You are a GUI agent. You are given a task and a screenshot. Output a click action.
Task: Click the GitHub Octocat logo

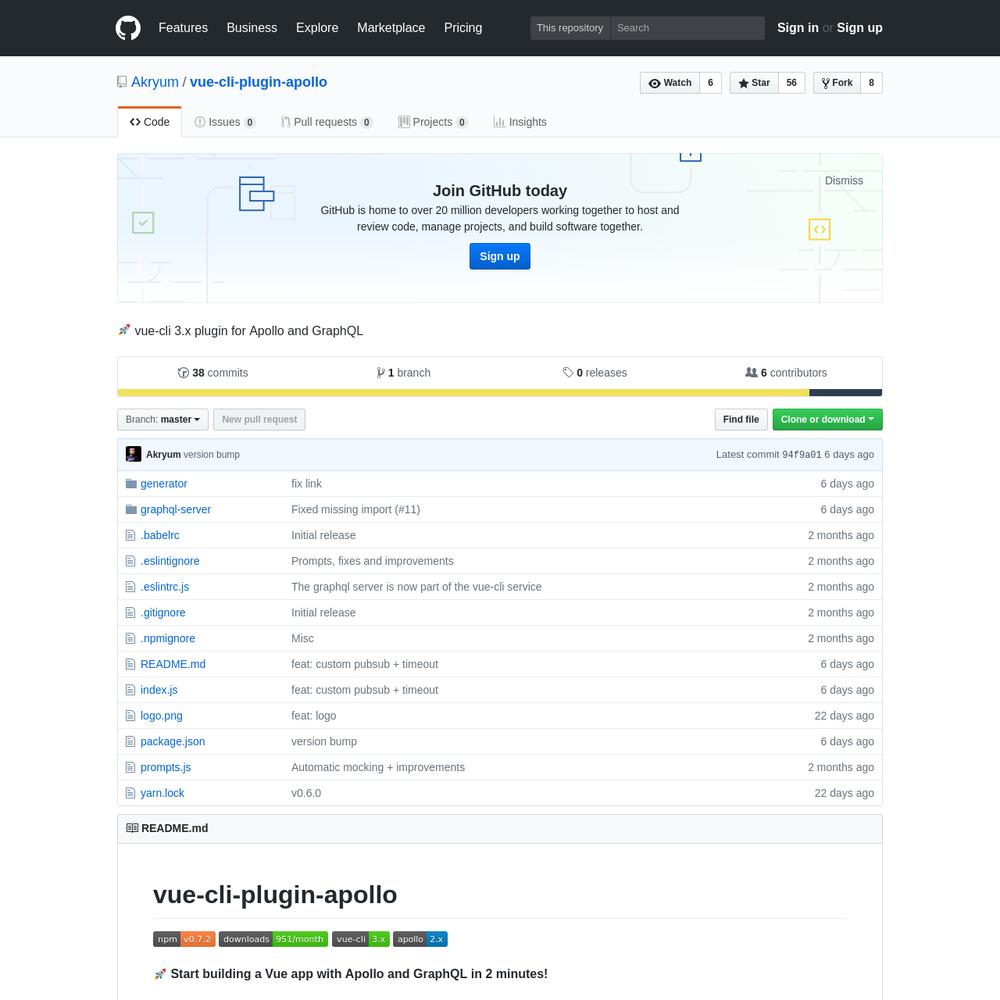(128, 28)
